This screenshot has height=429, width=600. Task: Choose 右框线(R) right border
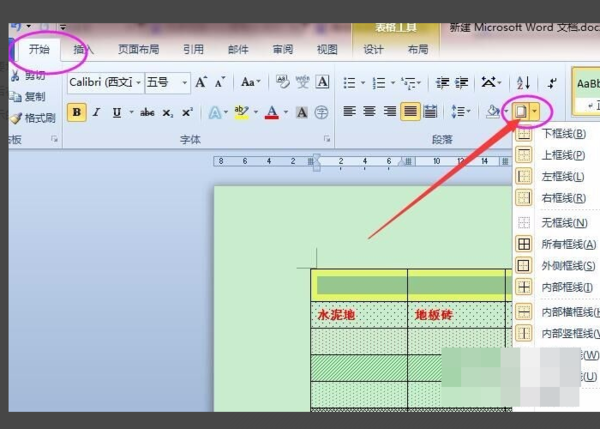(x=556, y=198)
